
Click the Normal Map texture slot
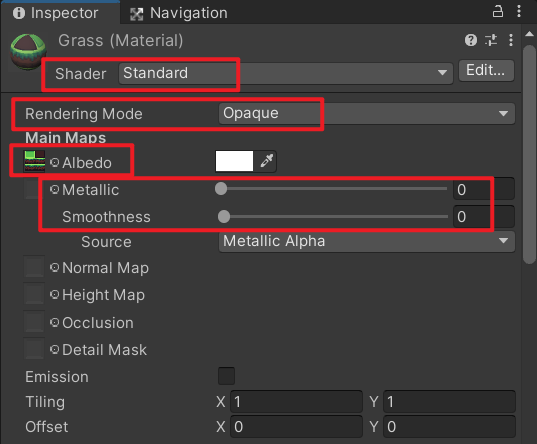click(34, 267)
